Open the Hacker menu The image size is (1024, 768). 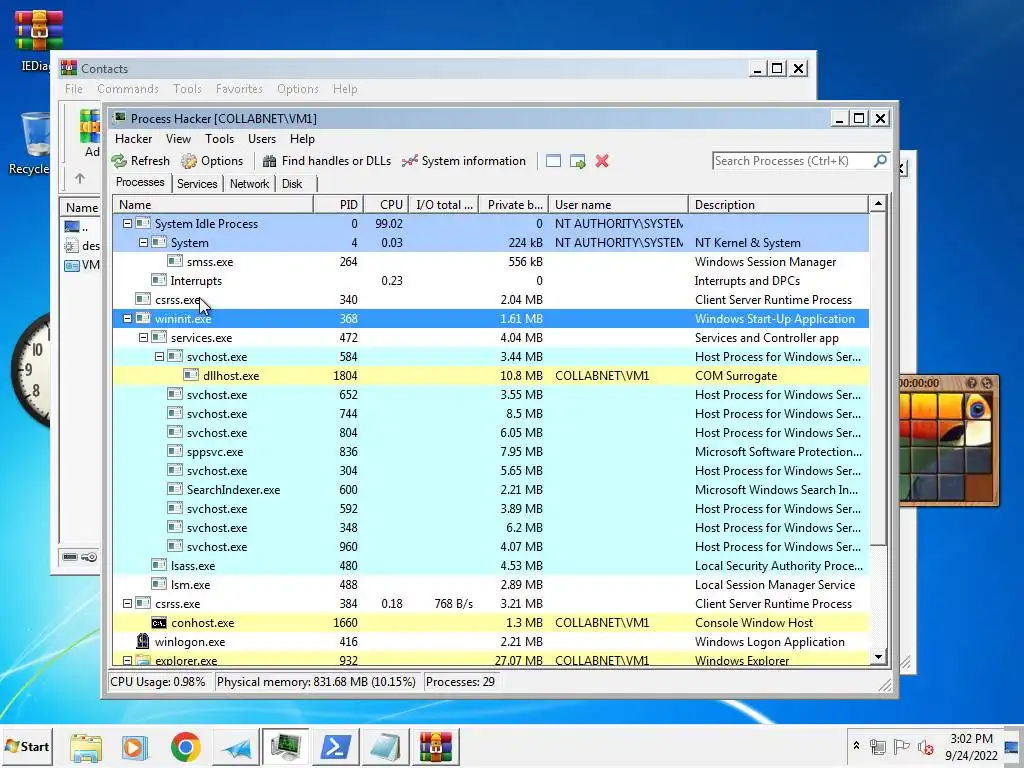[133, 138]
